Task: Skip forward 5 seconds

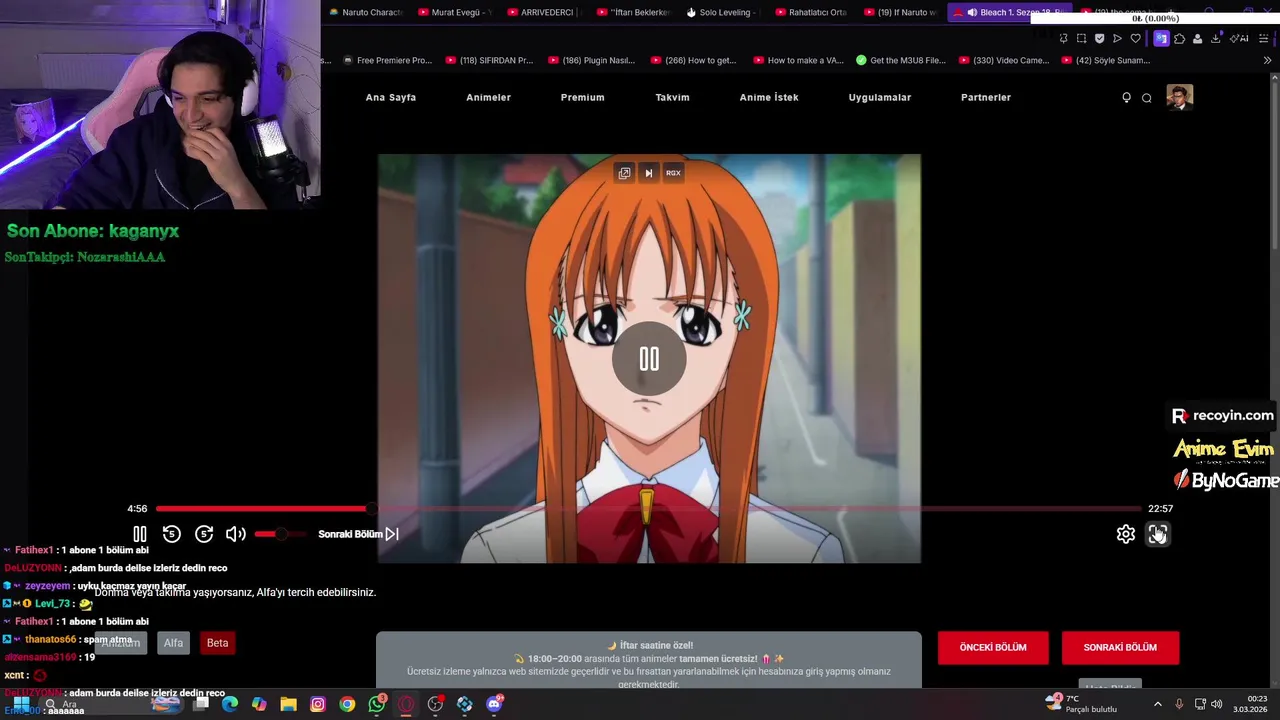Action: [x=204, y=534]
